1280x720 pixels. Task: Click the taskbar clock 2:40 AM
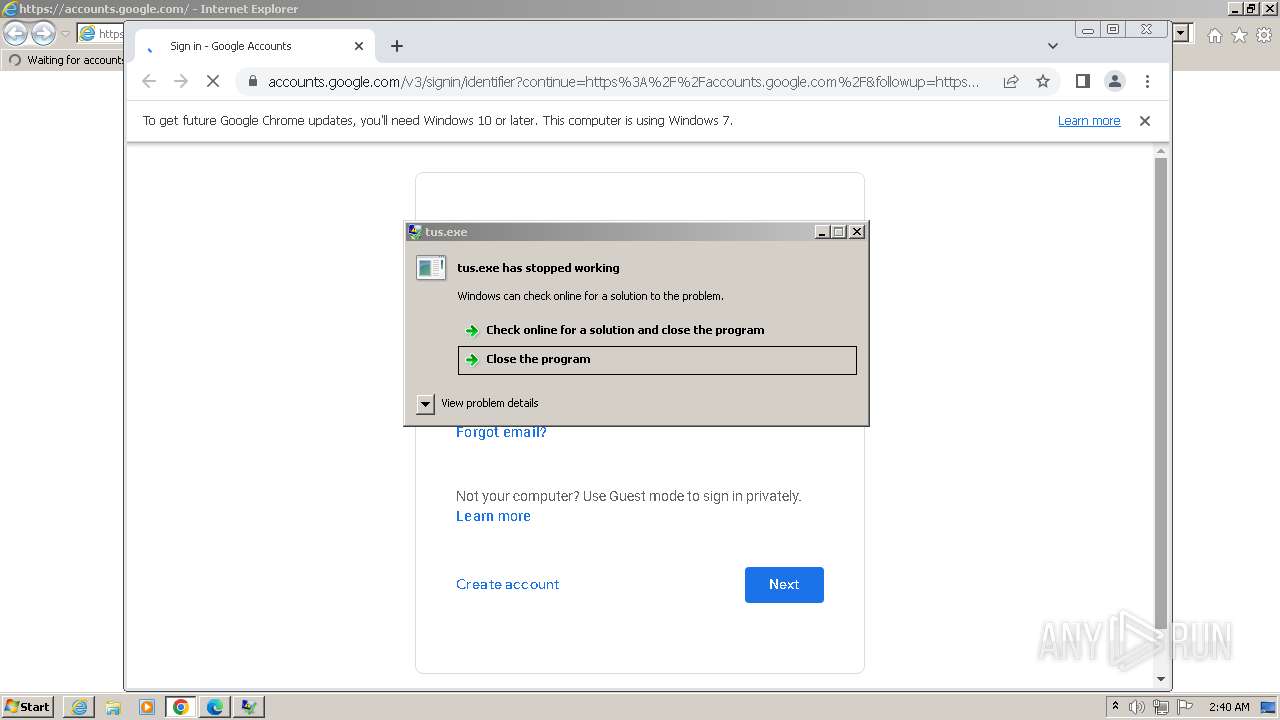pos(1229,707)
